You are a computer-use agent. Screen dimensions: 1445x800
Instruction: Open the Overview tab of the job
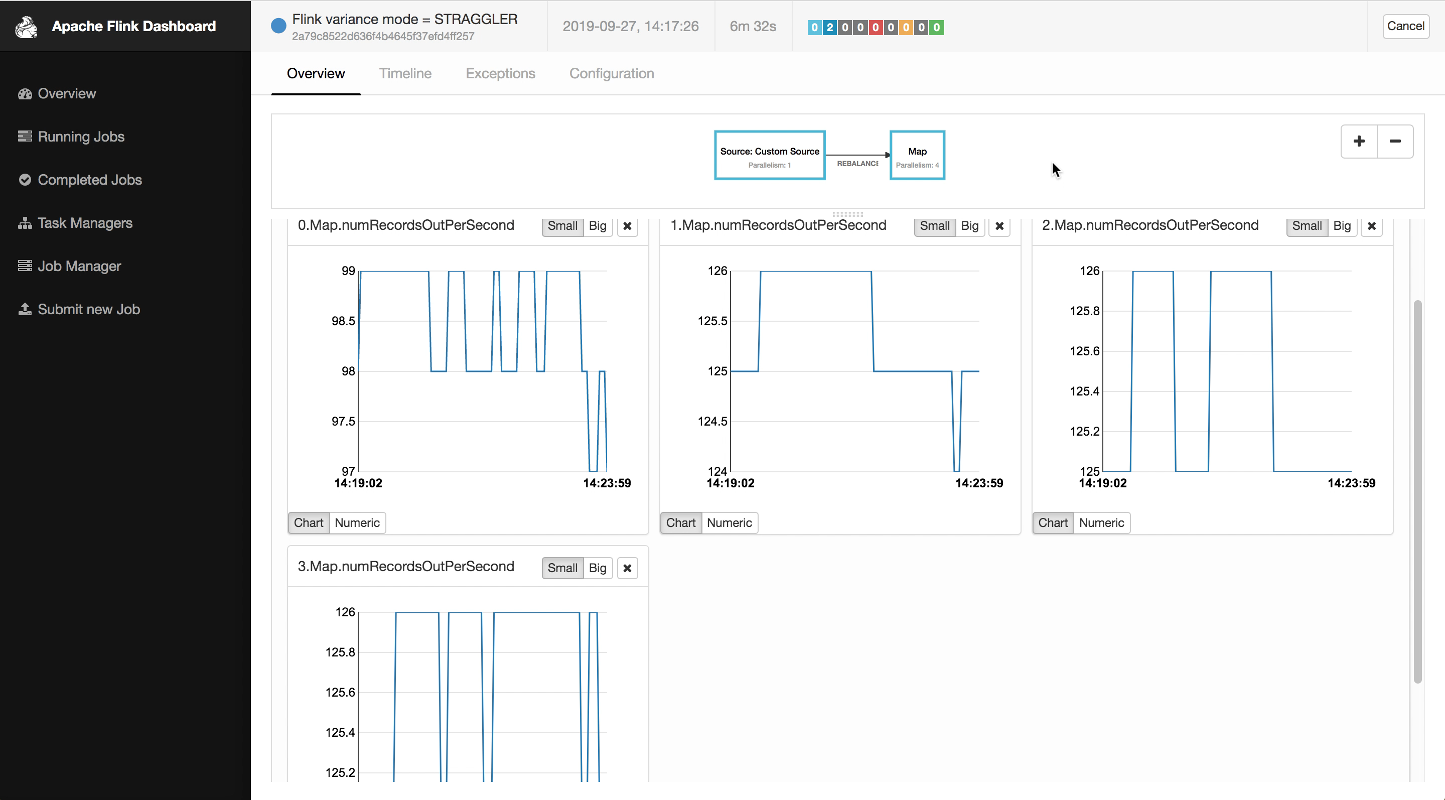click(316, 74)
